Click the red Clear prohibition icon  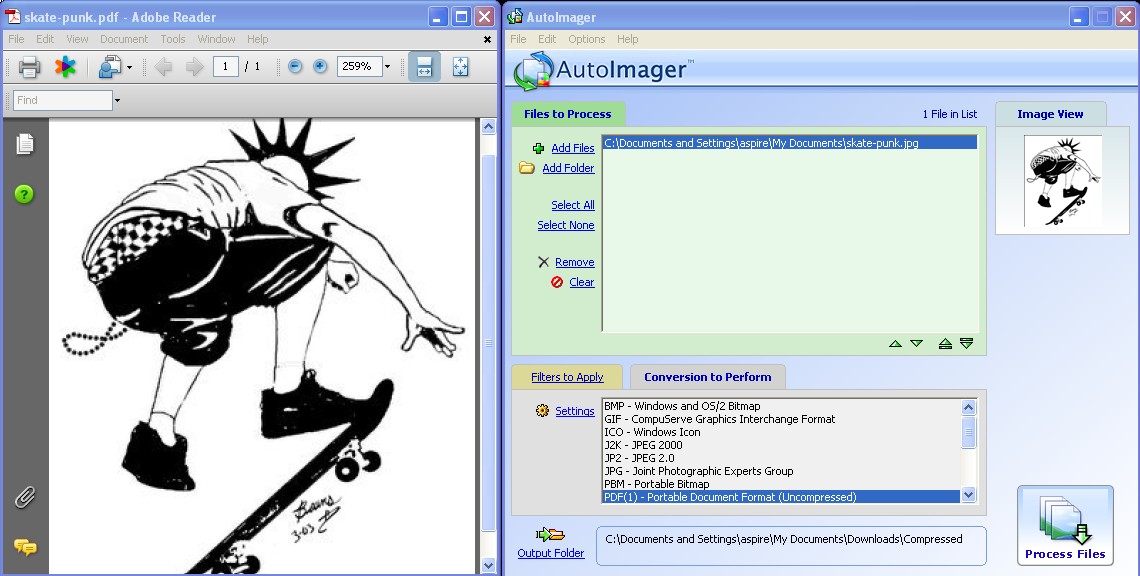click(557, 282)
